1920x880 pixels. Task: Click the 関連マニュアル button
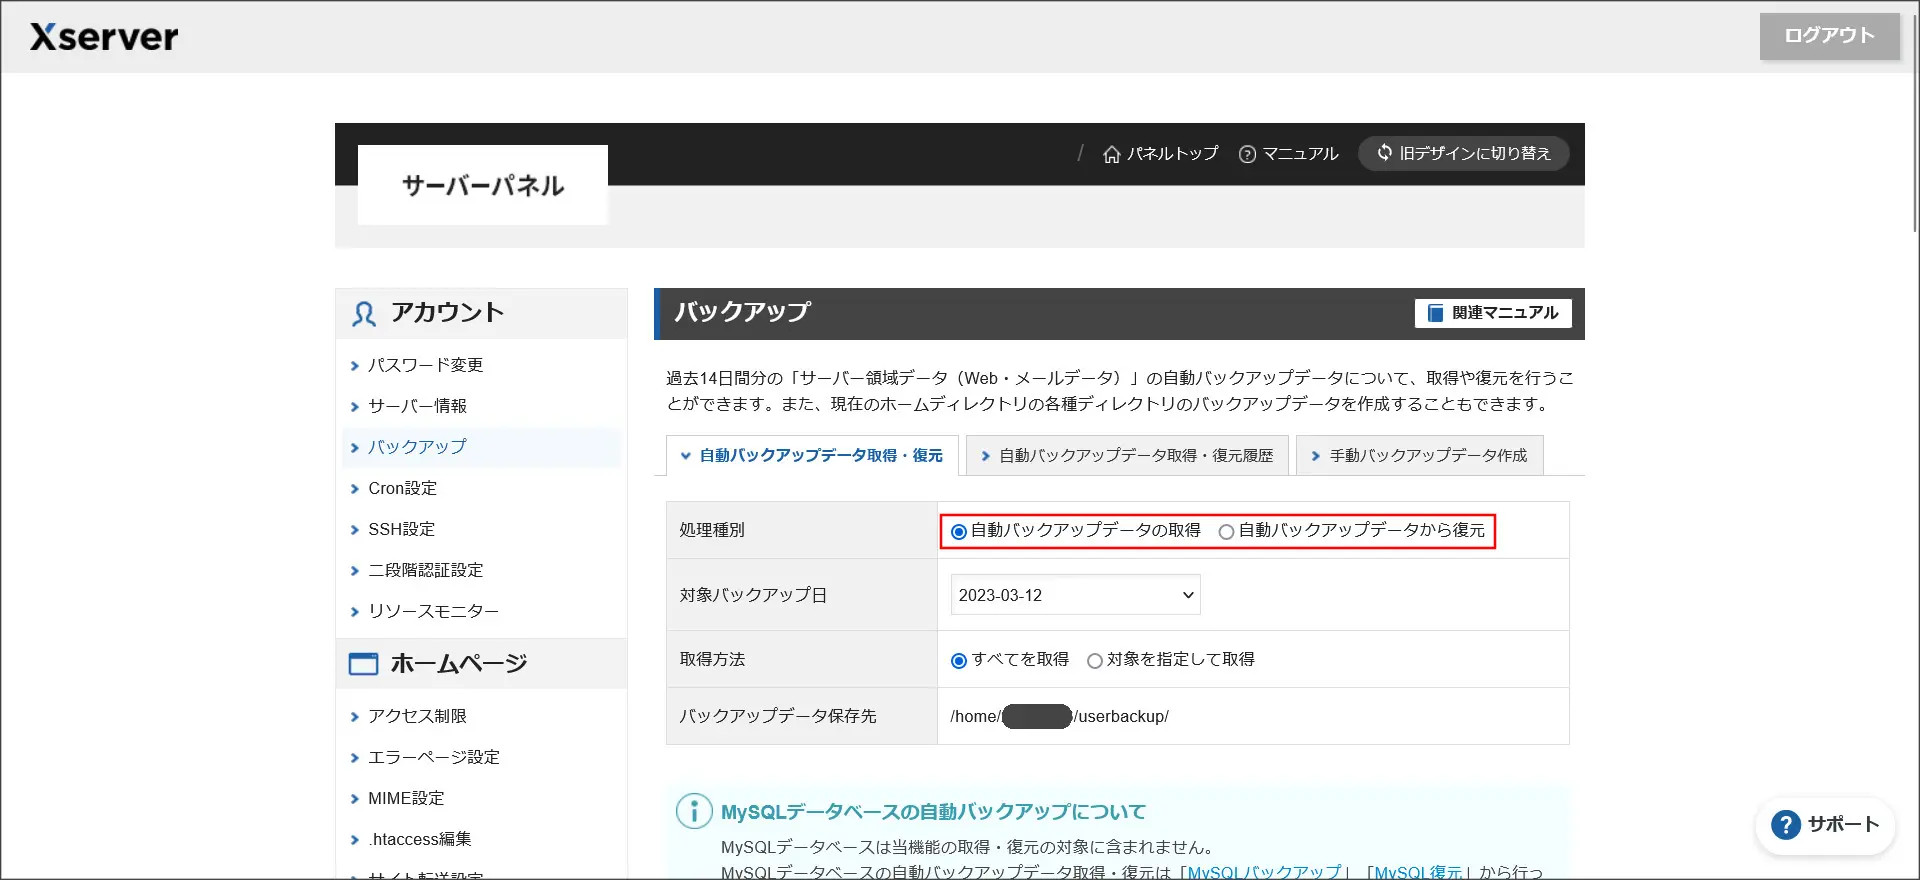pyautogui.click(x=1493, y=313)
